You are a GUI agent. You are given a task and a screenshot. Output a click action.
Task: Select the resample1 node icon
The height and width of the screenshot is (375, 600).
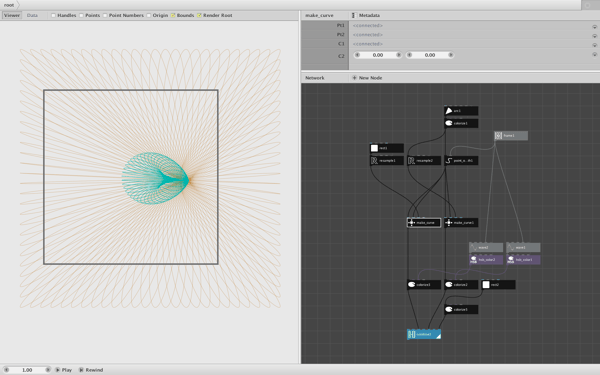click(x=374, y=160)
